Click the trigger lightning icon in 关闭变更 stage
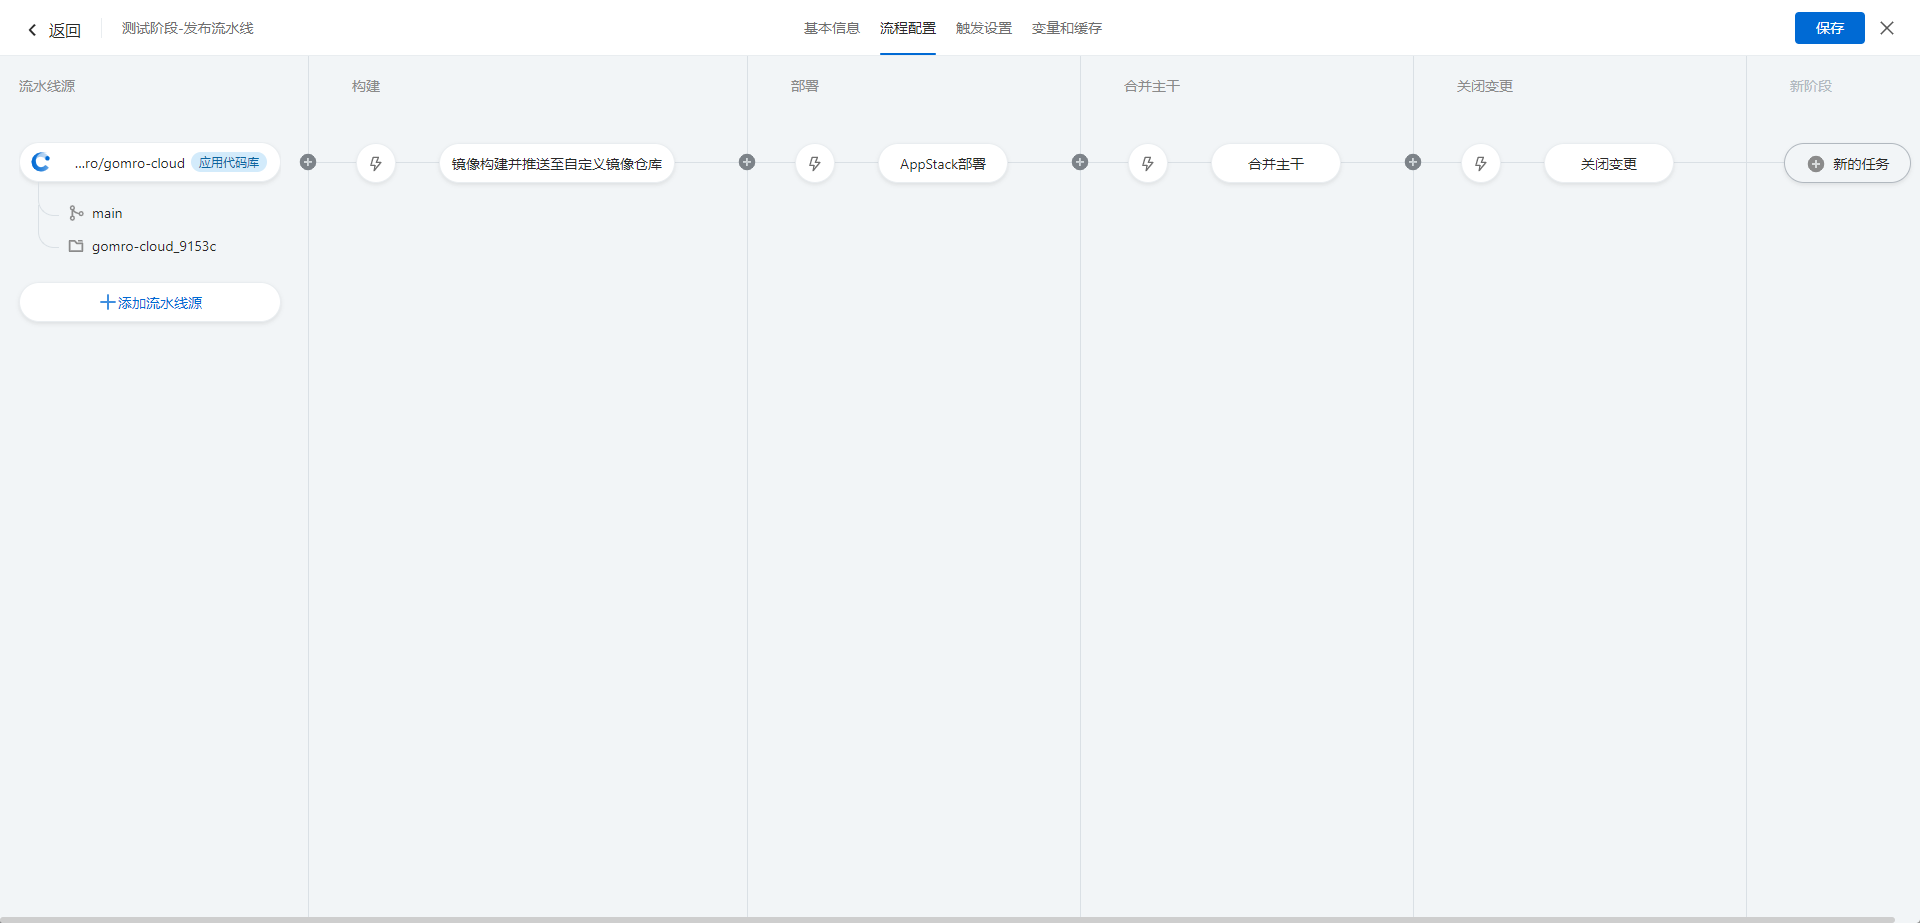The image size is (1920, 923). point(1480,163)
